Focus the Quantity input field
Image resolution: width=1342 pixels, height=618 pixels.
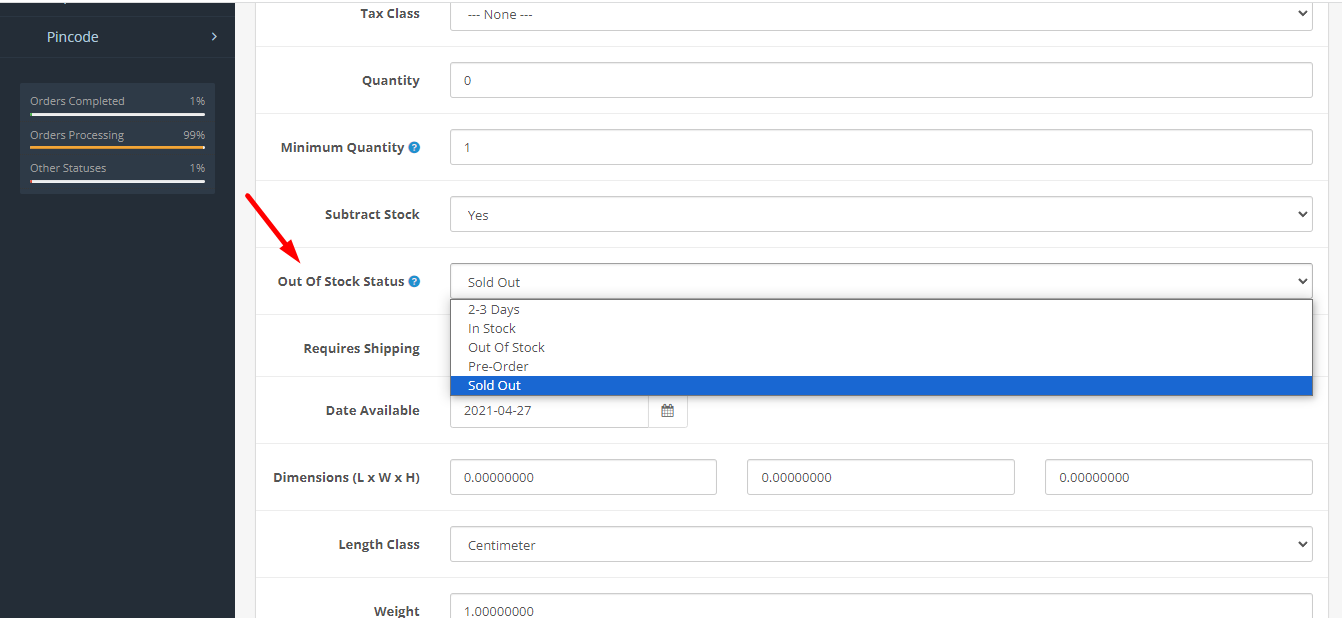click(881, 80)
